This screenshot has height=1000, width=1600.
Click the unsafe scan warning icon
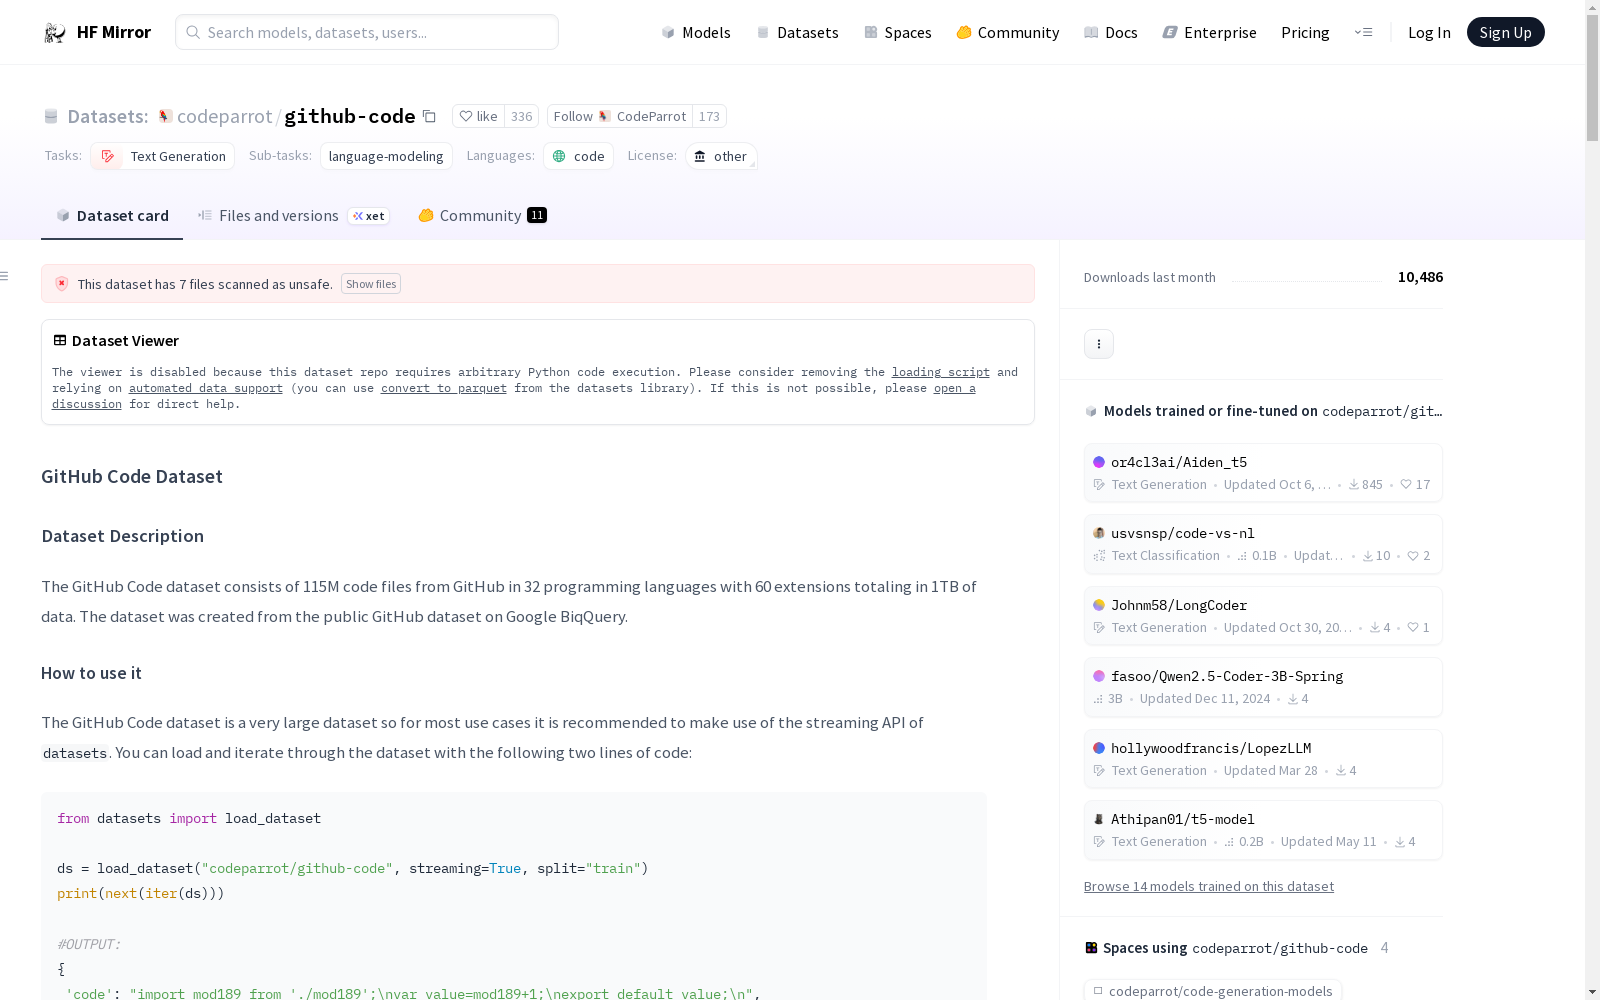coord(62,284)
